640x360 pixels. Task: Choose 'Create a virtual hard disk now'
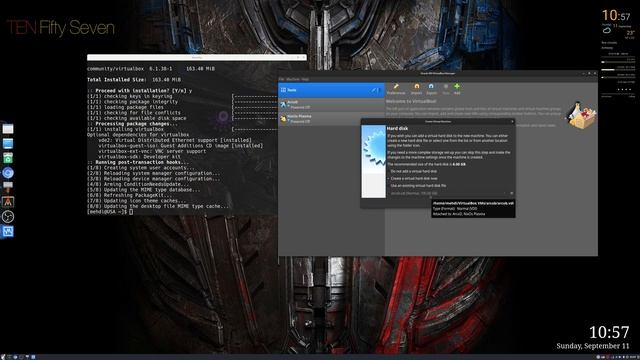point(413,178)
